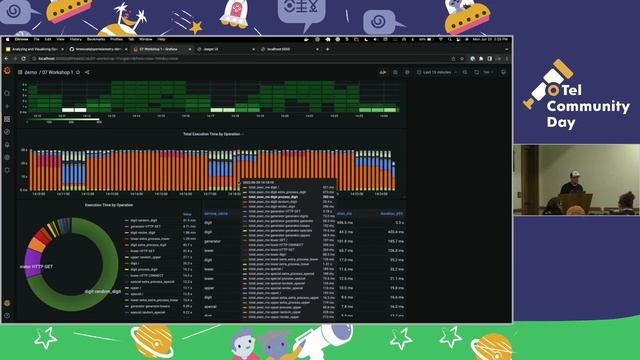Screen dimensions: 640x360
Task: Refresh the dashboard with refresh icon
Action: click(x=476, y=72)
